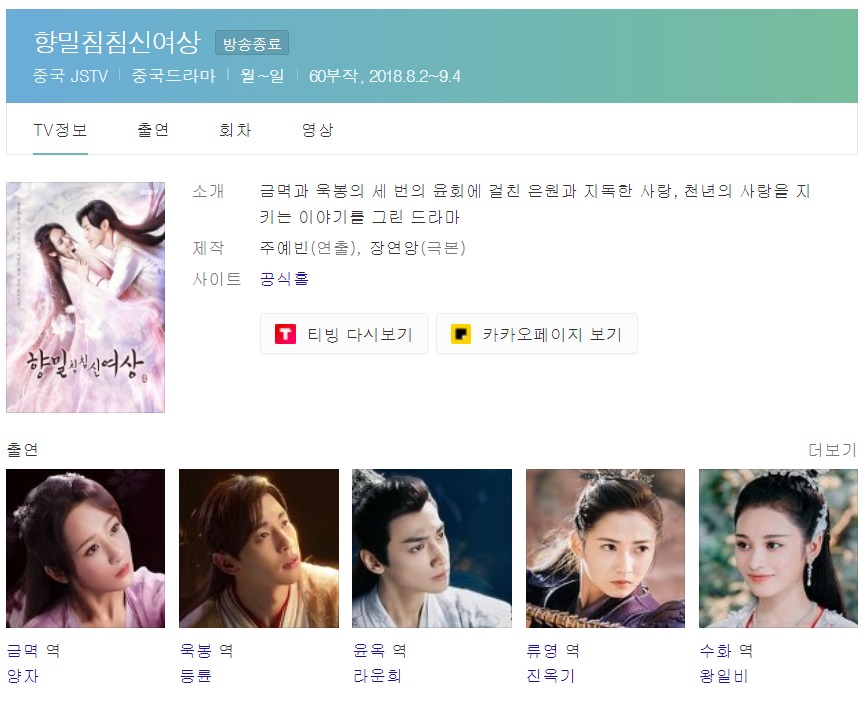The image size is (864, 710).
Task: Open the 출연 tab
Action: pos(153,130)
